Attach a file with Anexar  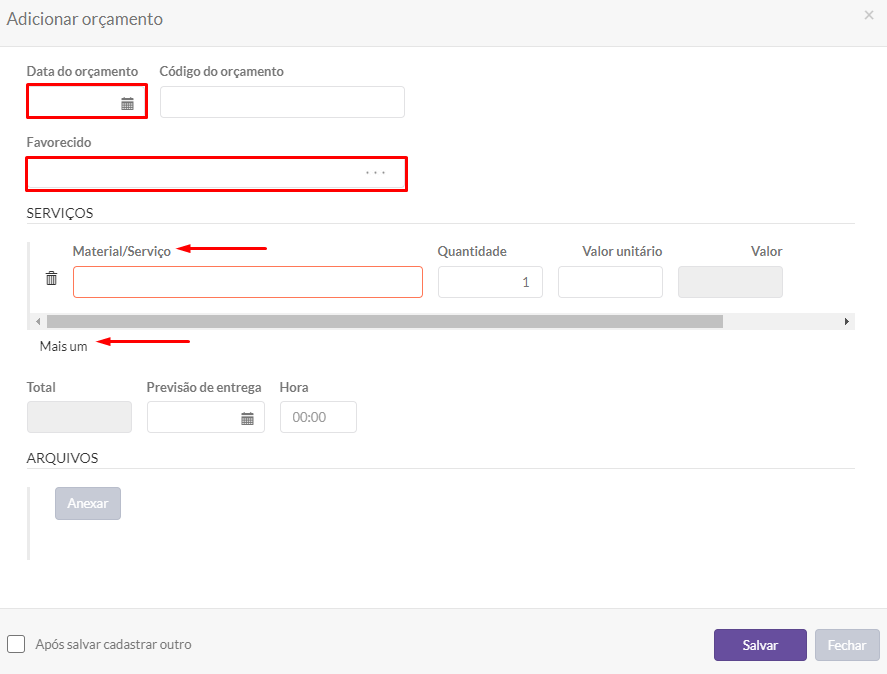point(88,503)
